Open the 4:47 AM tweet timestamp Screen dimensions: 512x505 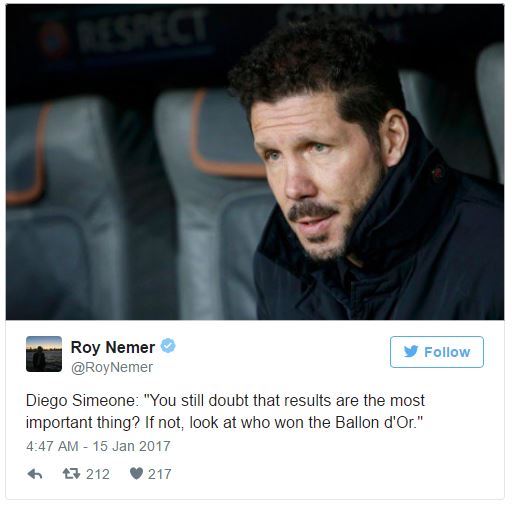coord(98,446)
